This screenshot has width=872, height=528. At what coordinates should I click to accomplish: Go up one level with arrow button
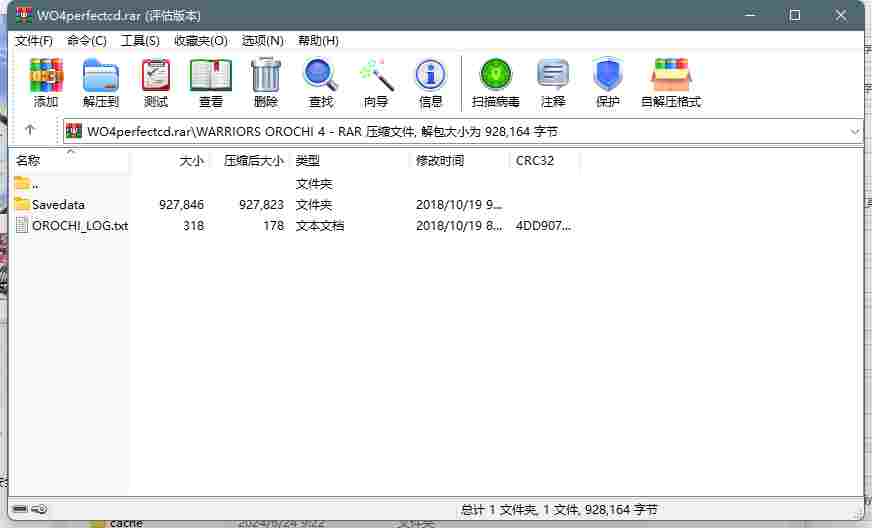[x=30, y=130]
